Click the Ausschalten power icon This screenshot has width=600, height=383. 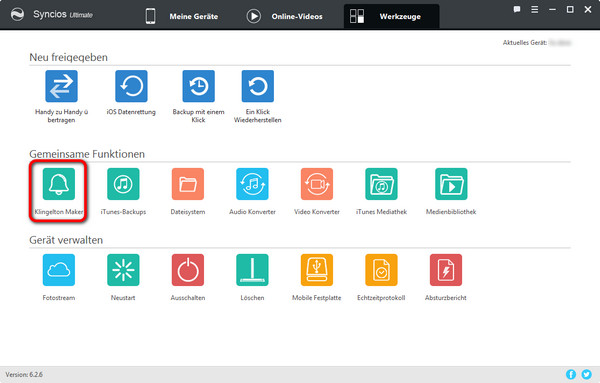pyautogui.click(x=188, y=270)
